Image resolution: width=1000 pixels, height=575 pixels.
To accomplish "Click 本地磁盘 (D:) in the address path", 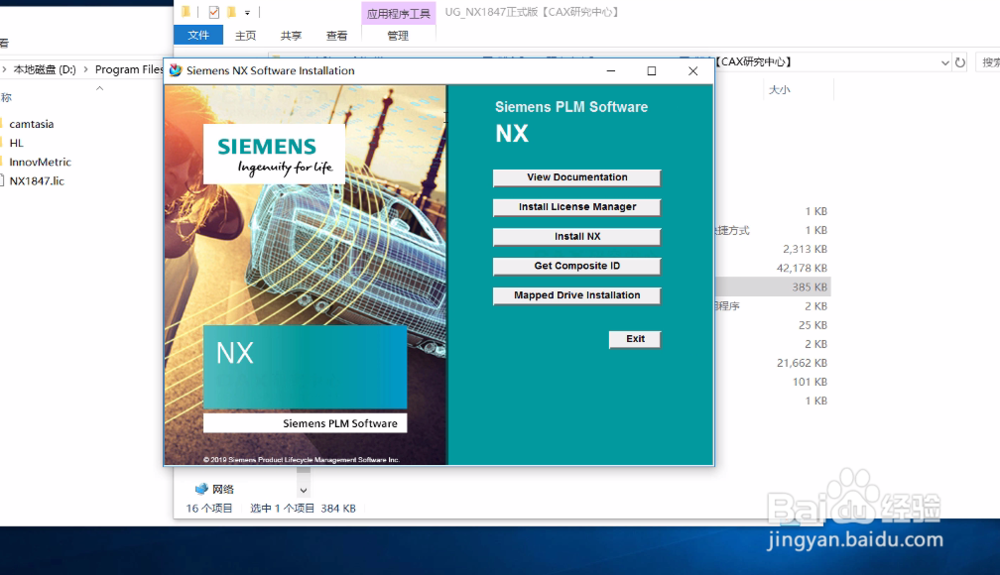I will coord(44,69).
